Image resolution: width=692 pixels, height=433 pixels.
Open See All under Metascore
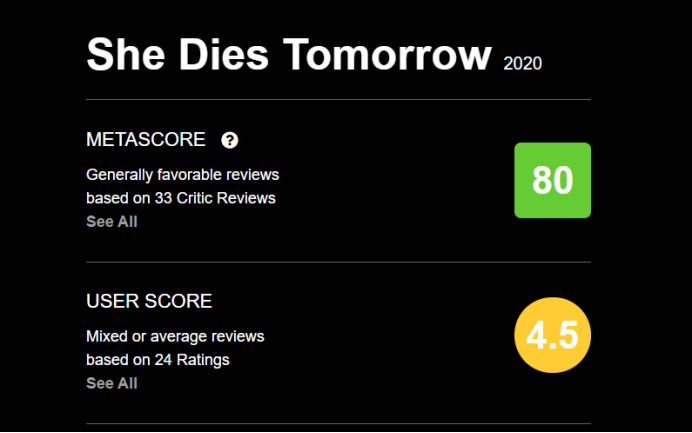point(112,222)
